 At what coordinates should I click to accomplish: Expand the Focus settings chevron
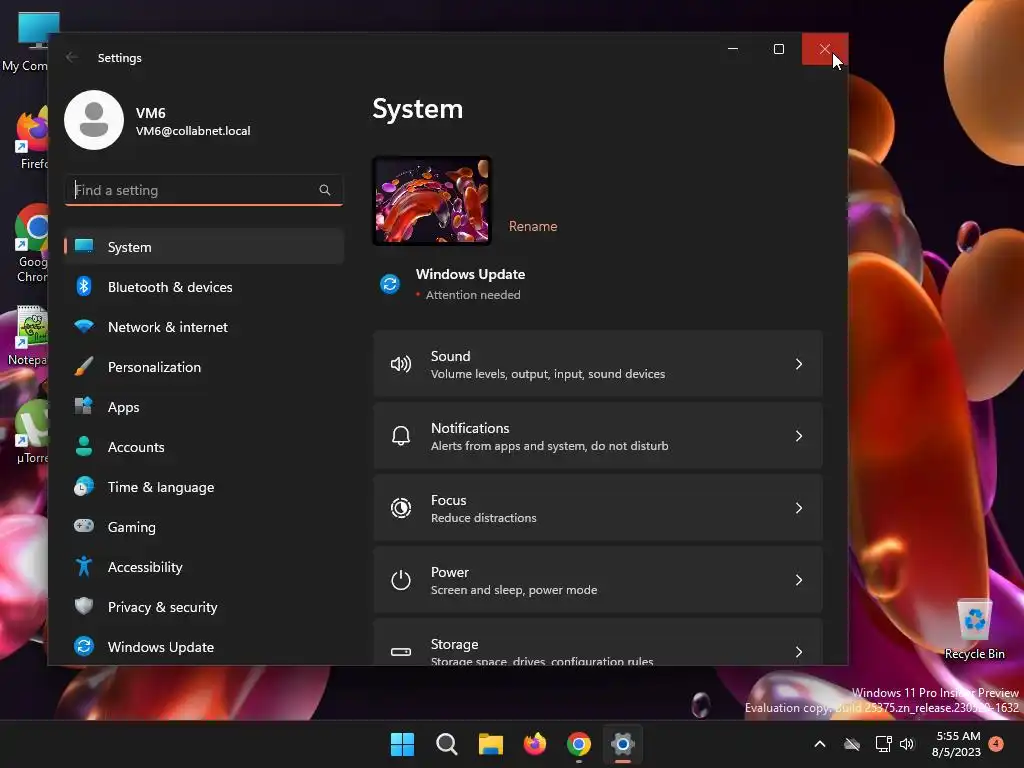(x=799, y=508)
